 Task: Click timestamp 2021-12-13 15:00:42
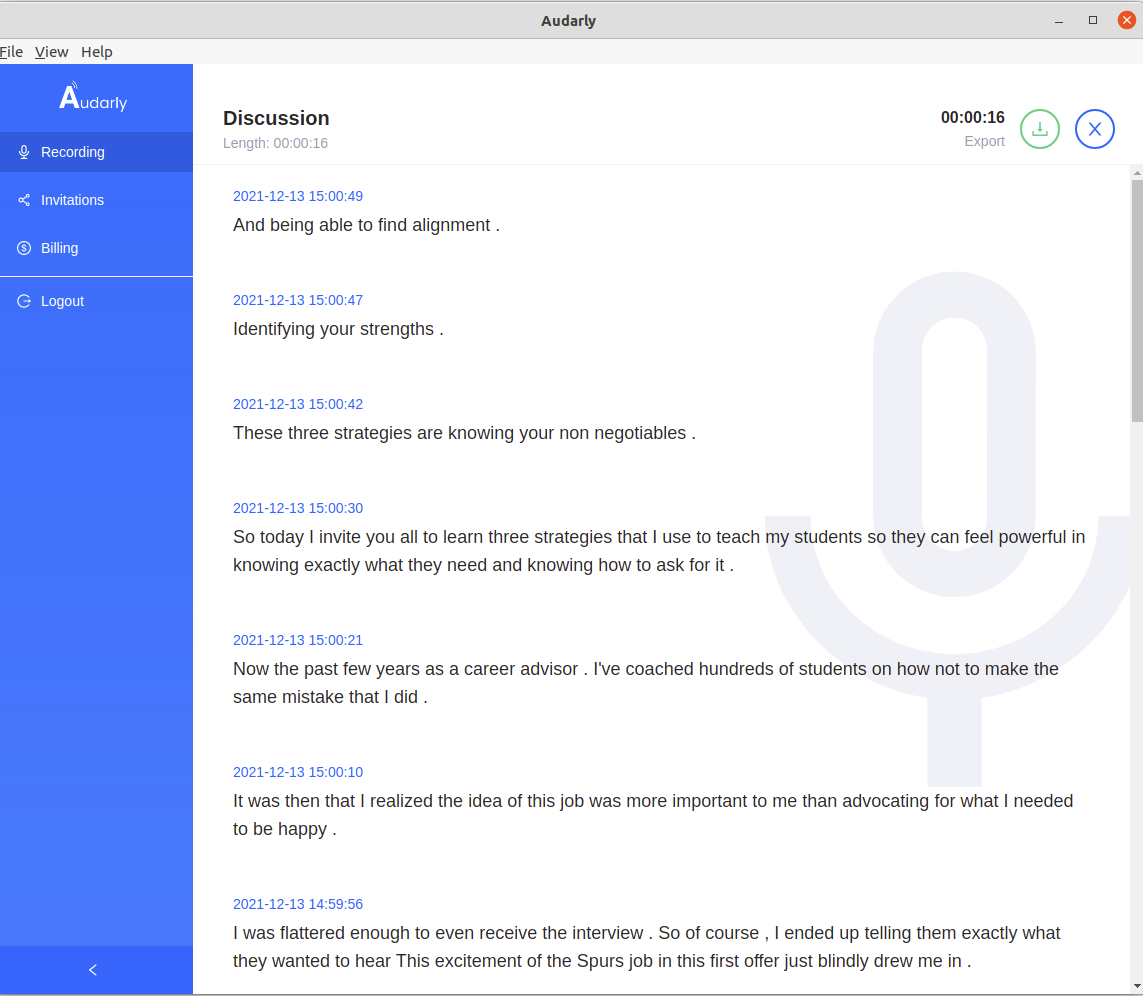tap(297, 404)
